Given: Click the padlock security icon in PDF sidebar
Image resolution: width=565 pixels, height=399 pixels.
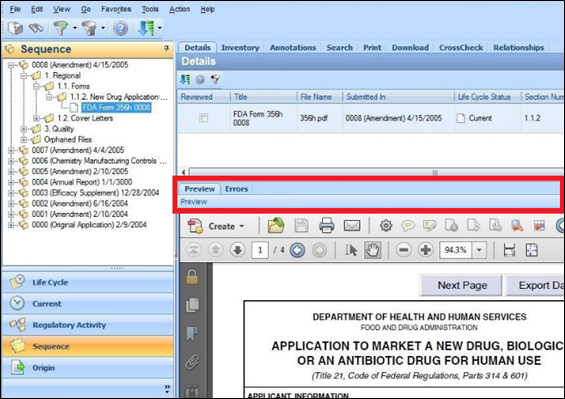Looking at the screenshot, I should pyautogui.click(x=192, y=277).
